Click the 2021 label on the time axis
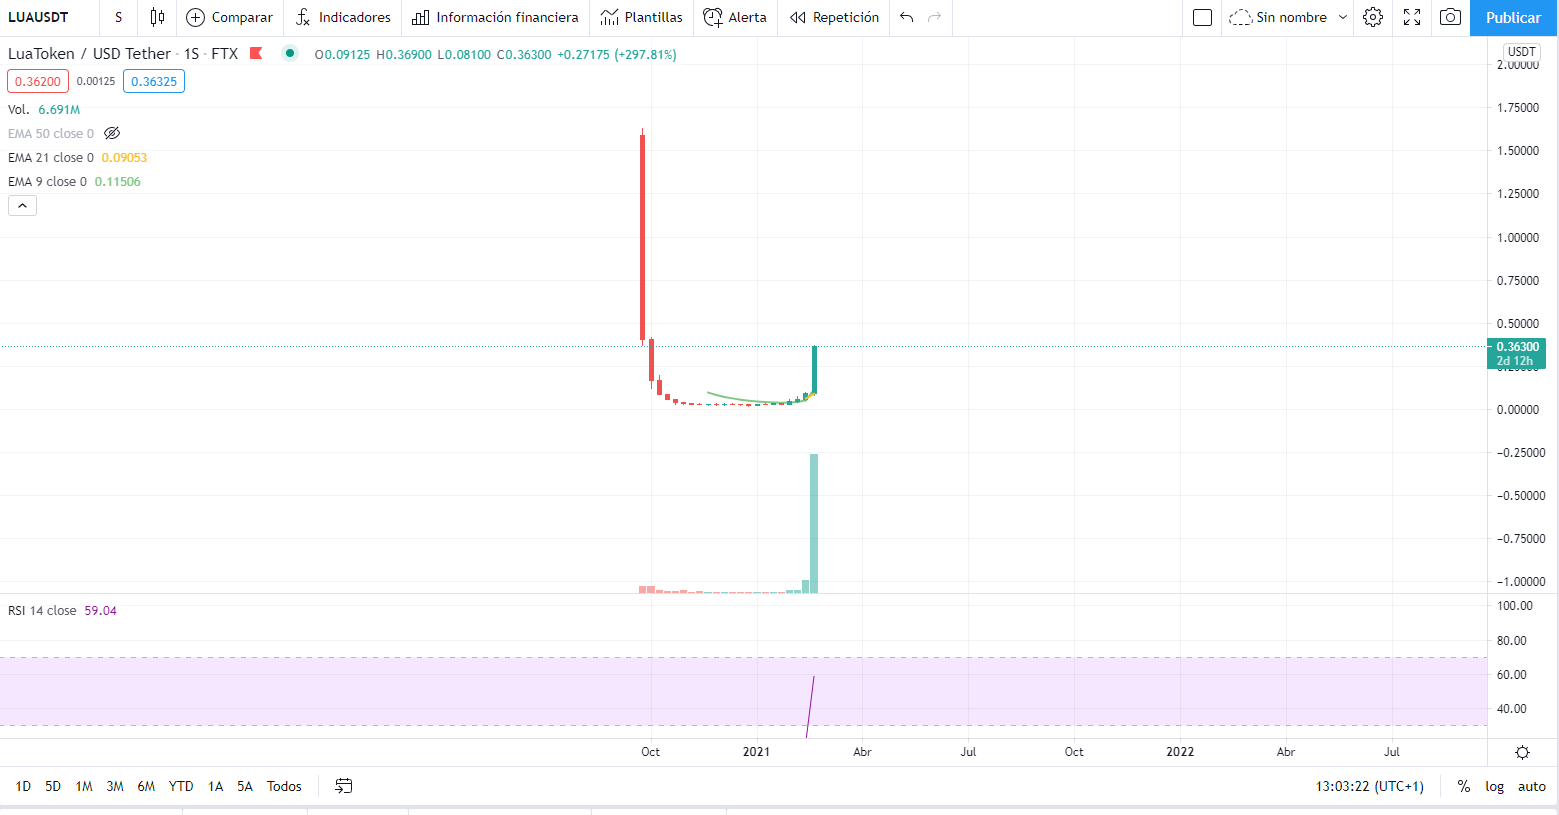This screenshot has width=1559, height=815. click(x=756, y=752)
